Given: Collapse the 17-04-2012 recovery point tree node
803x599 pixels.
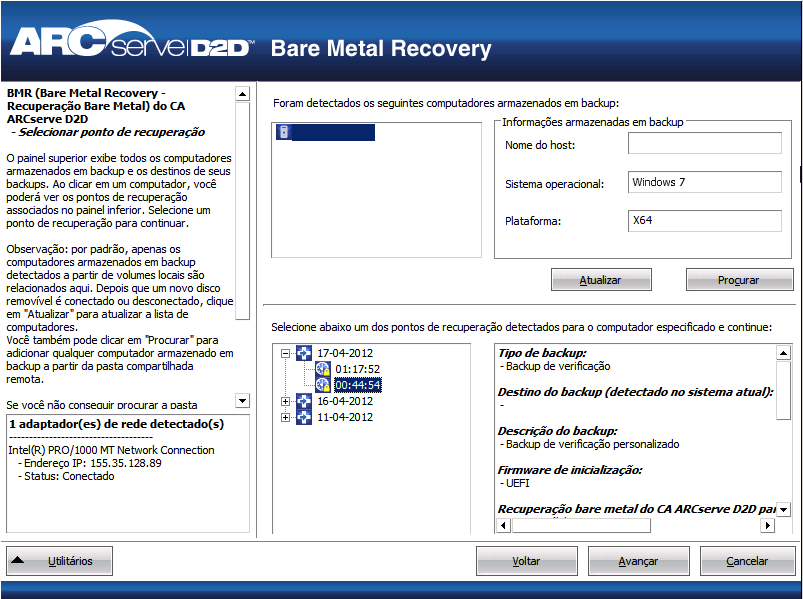Looking at the screenshot, I should point(287,352).
